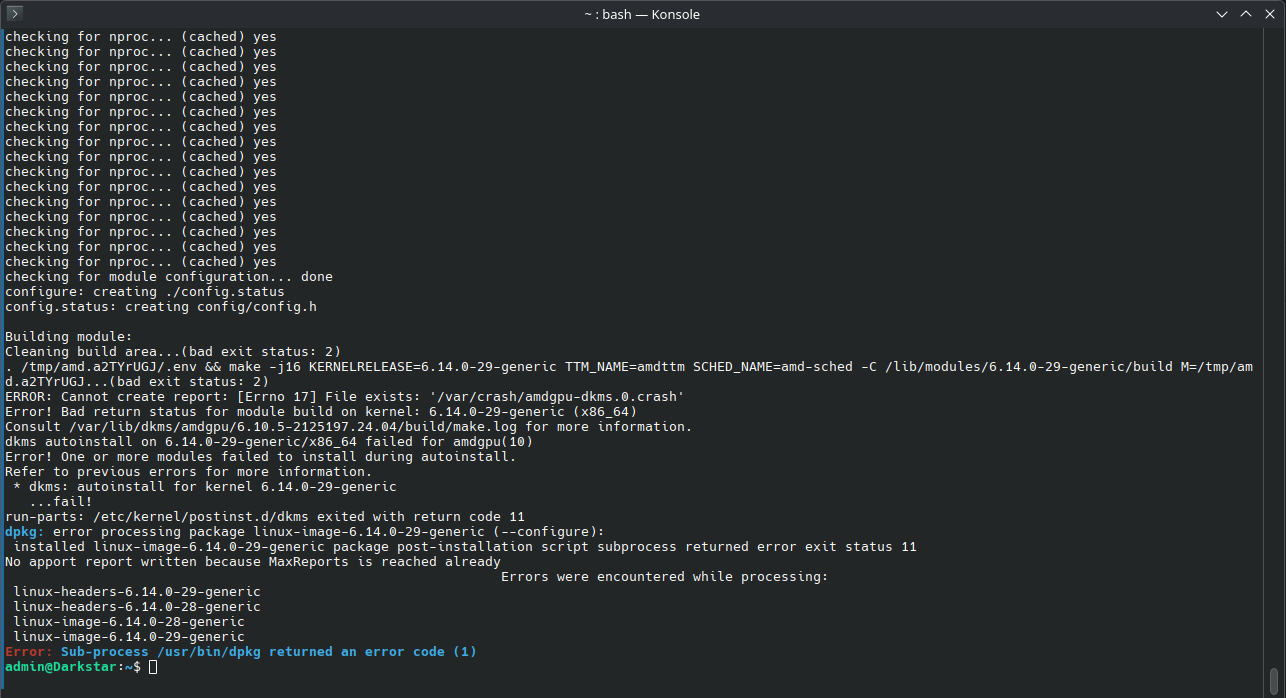Click 'Sub-process /usr/bin/dpkg returned an error code' text
Screen dimensions: 1286x698
pos(253,652)
